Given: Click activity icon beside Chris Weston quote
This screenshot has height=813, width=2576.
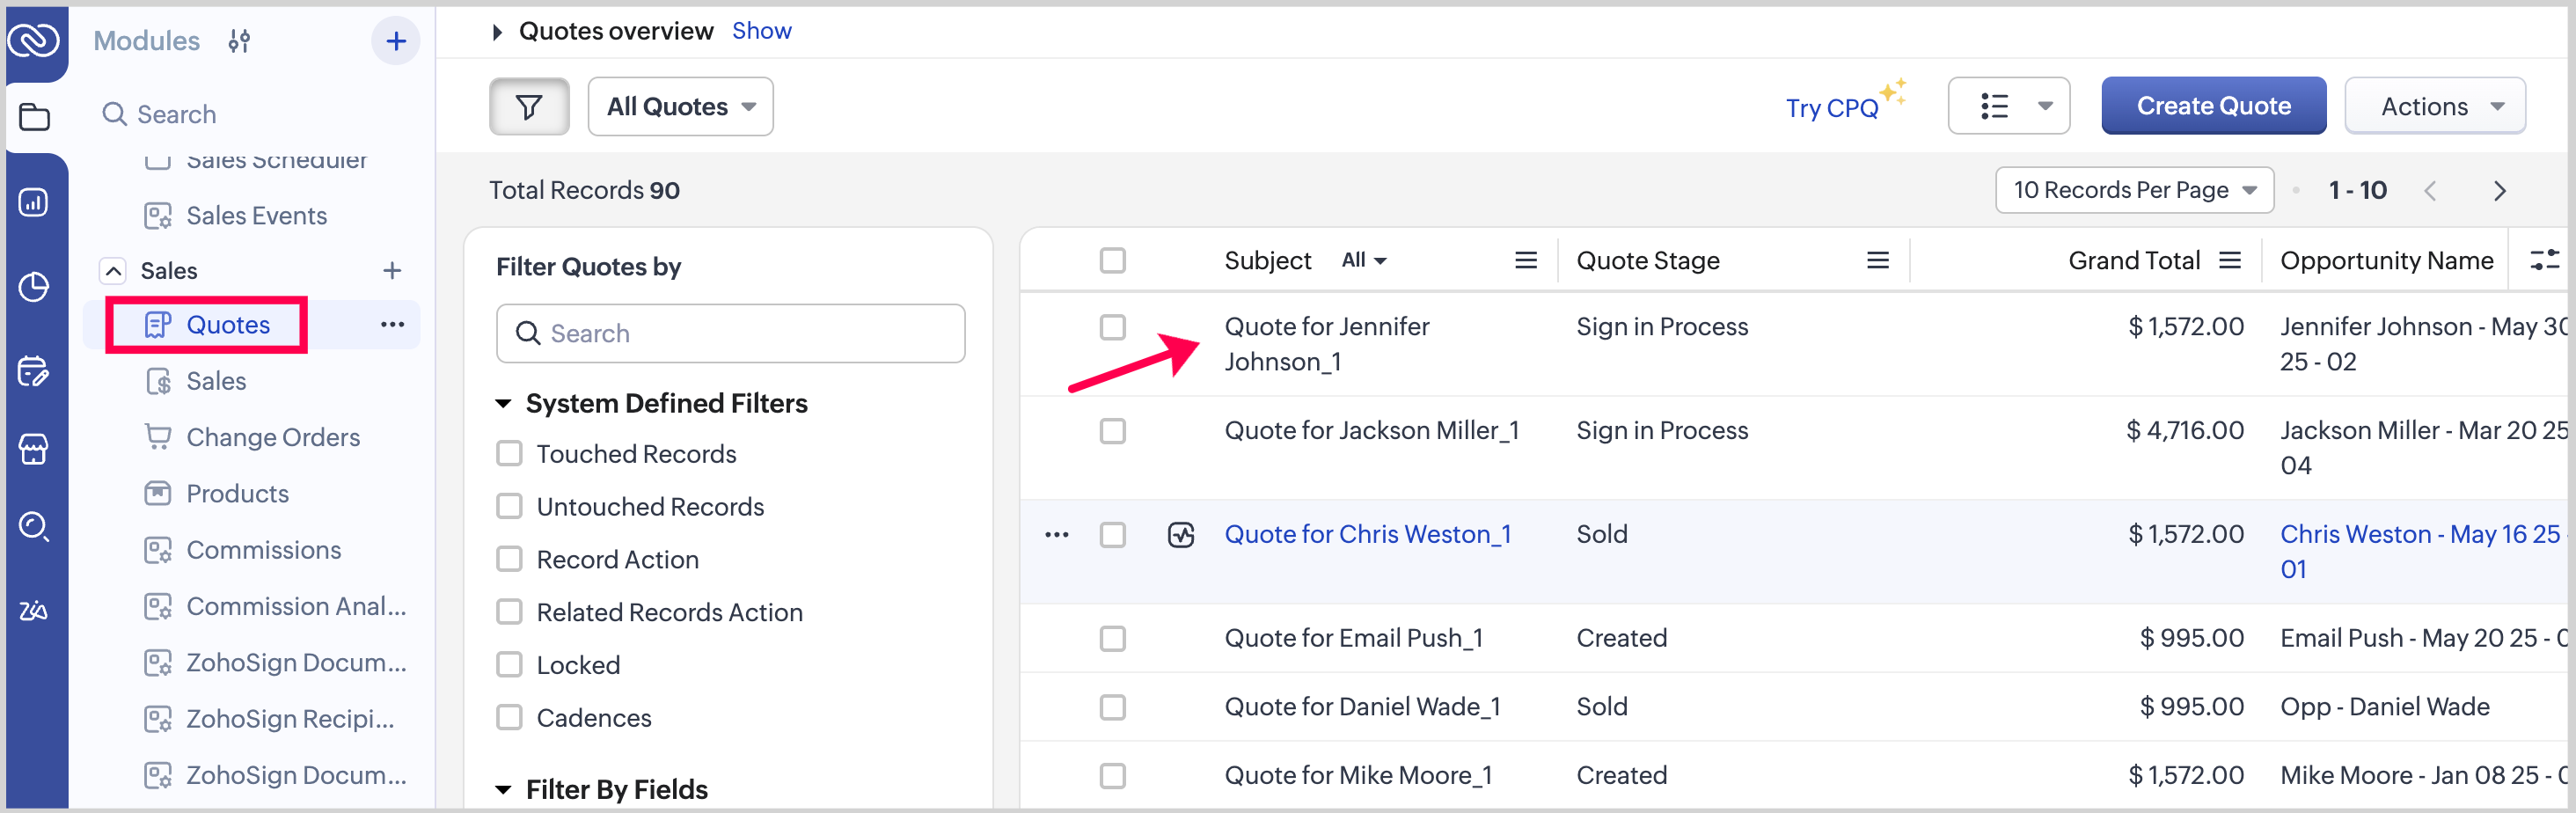Looking at the screenshot, I should pos(1181,535).
